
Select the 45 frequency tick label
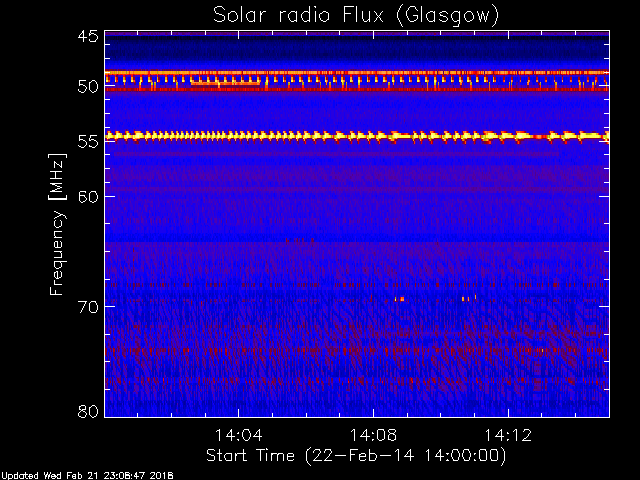point(88,36)
